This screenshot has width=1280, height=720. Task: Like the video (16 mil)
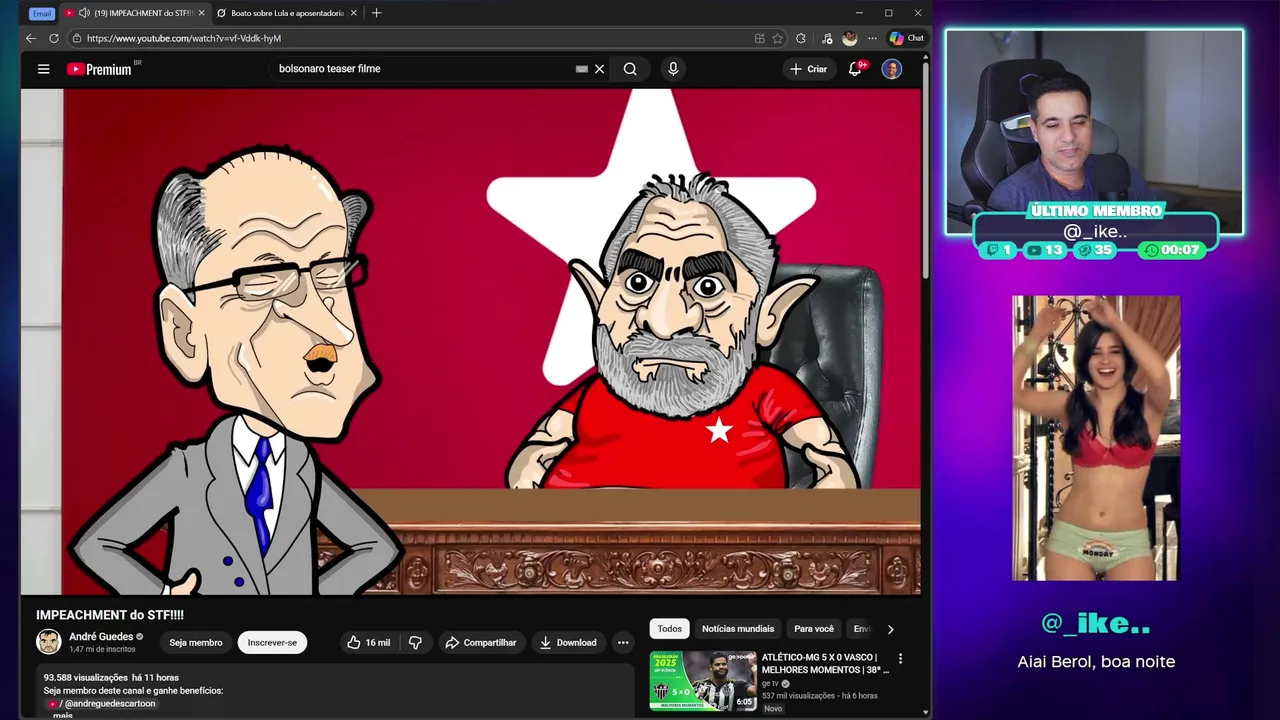click(368, 643)
